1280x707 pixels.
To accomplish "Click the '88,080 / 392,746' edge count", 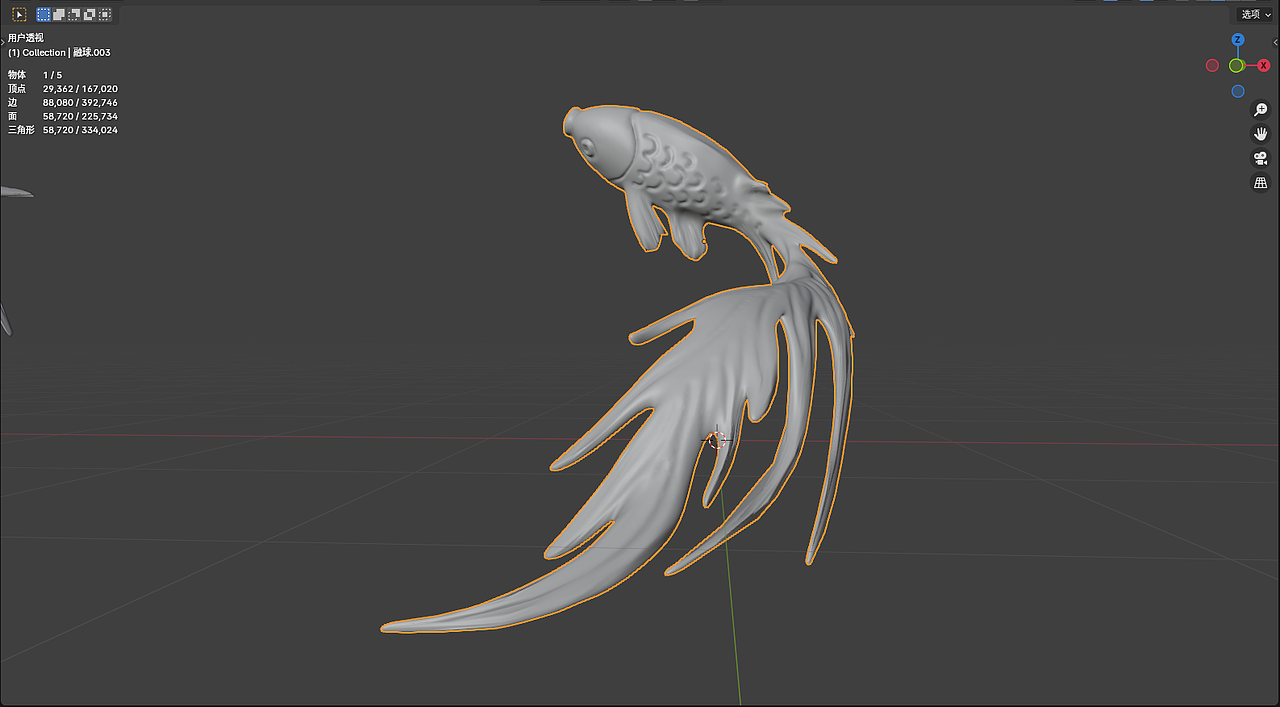I will (x=80, y=103).
